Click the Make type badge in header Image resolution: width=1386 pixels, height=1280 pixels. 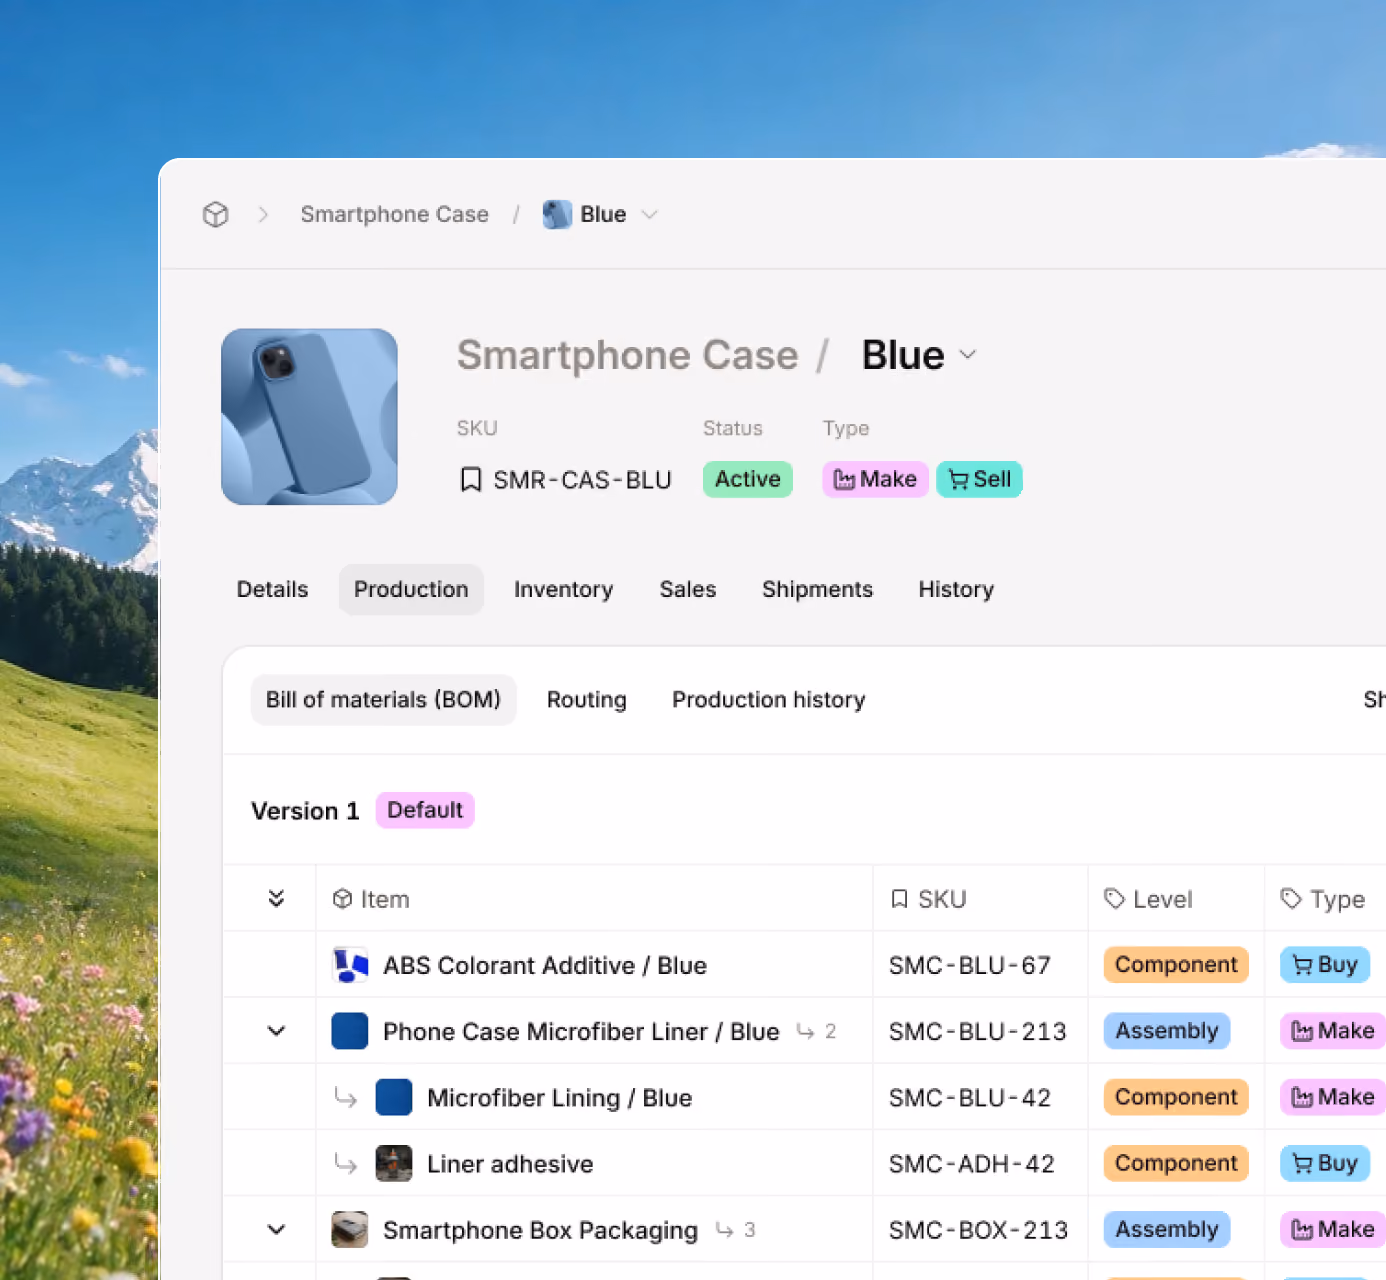click(876, 480)
